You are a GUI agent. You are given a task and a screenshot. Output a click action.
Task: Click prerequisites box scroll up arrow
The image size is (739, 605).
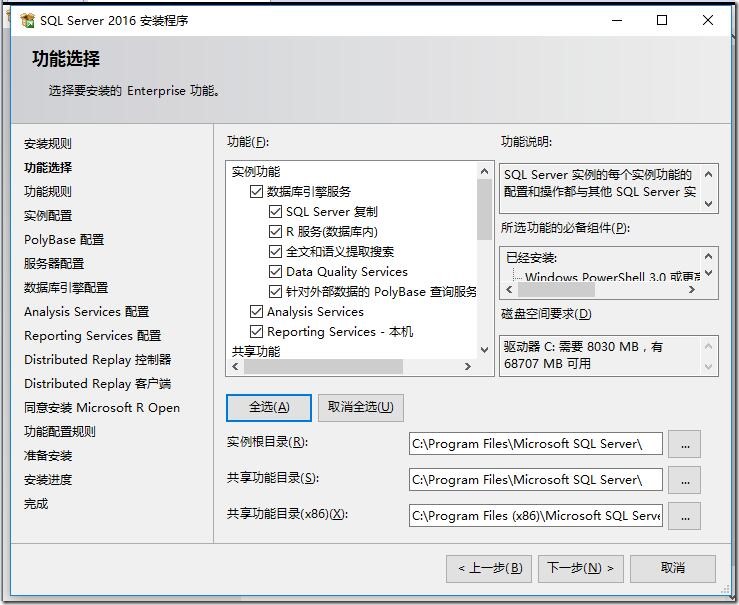coord(708,256)
